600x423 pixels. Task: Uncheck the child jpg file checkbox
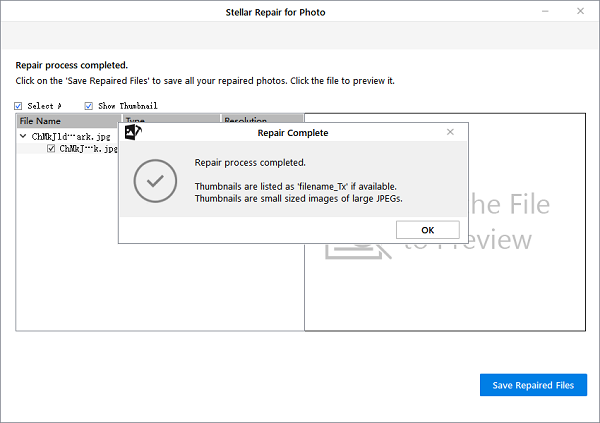click(52, 148)
